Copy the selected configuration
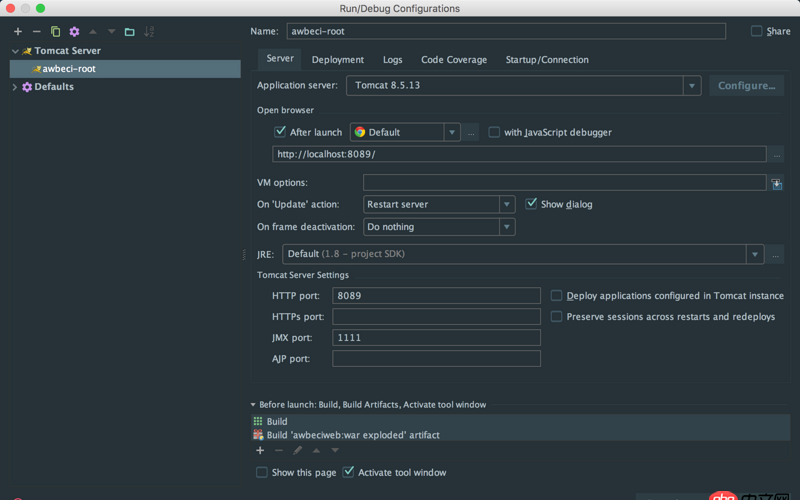Image resolution: width=800 pixels, height=500 pixels. point(56,32)
